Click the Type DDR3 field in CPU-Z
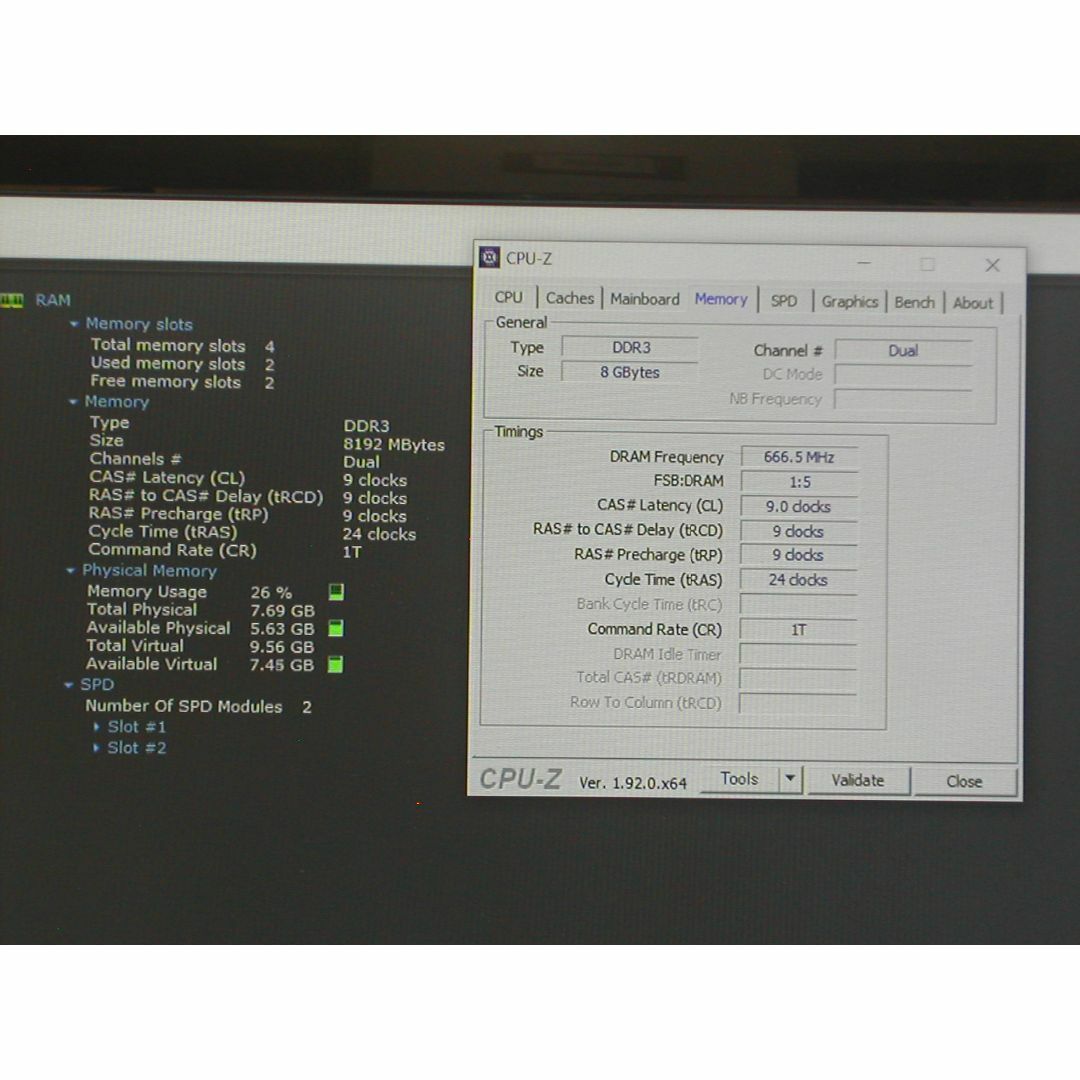The image size is (1080, 1080). coord(631,348)
